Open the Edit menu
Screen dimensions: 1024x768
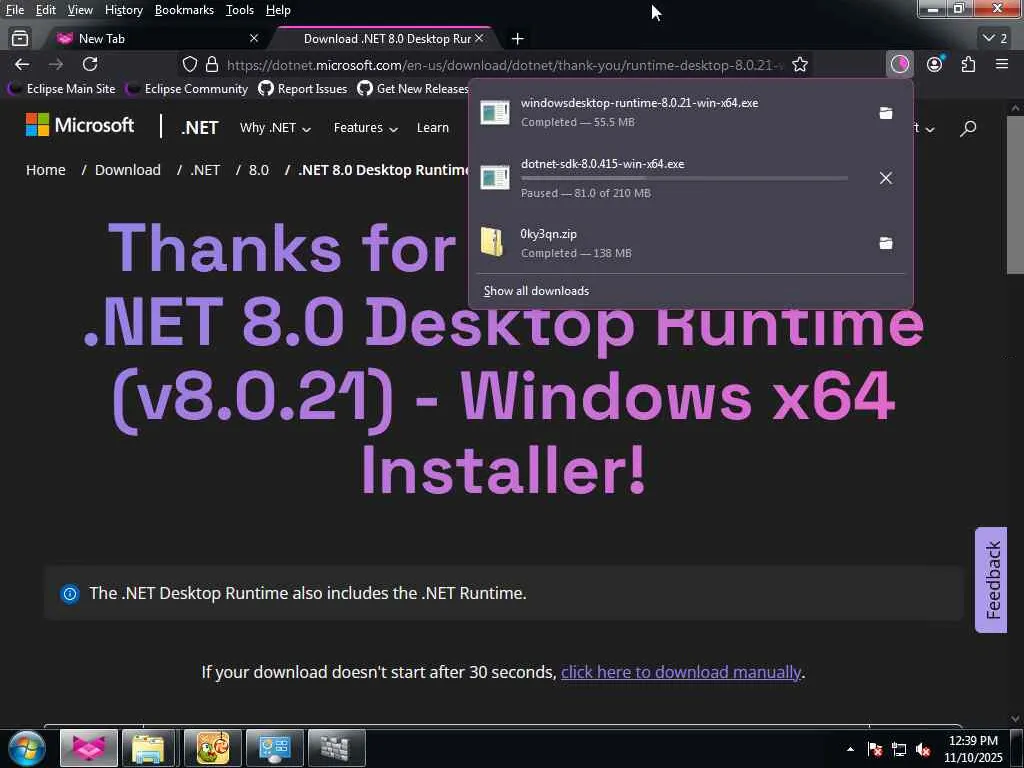pyautogui.click(x=45, y=10)
